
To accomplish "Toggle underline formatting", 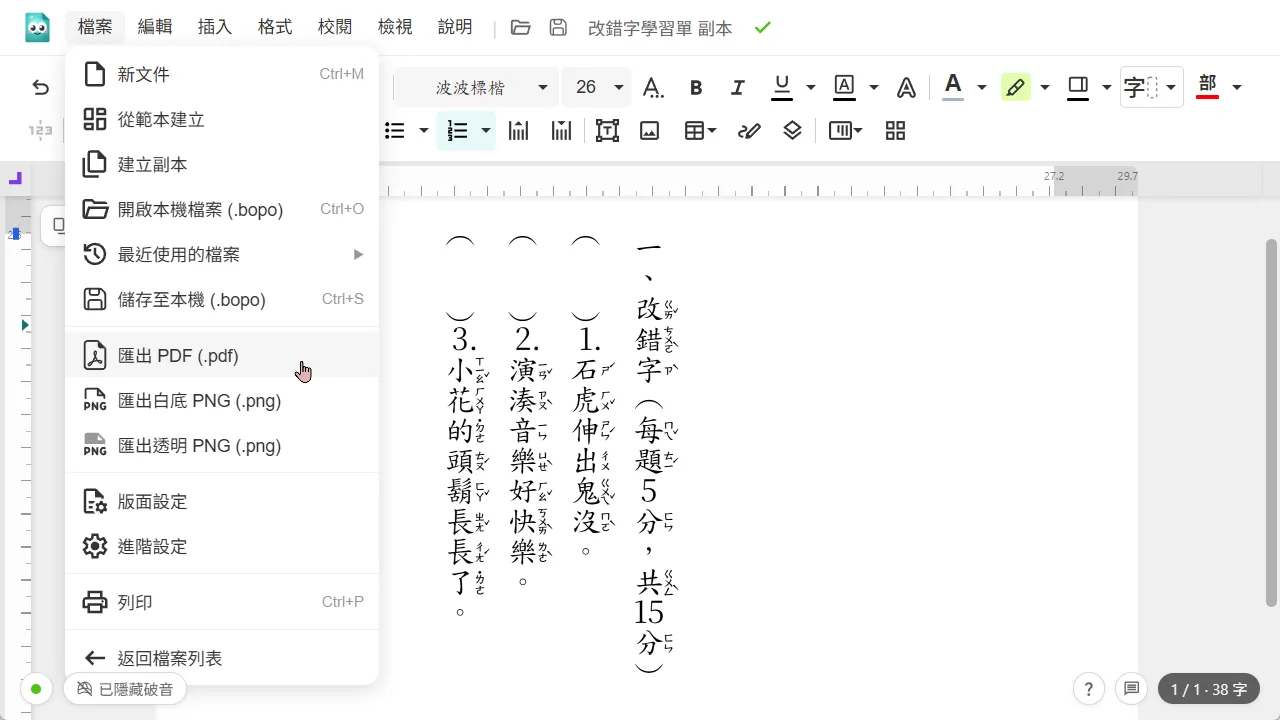I will 782,88.
